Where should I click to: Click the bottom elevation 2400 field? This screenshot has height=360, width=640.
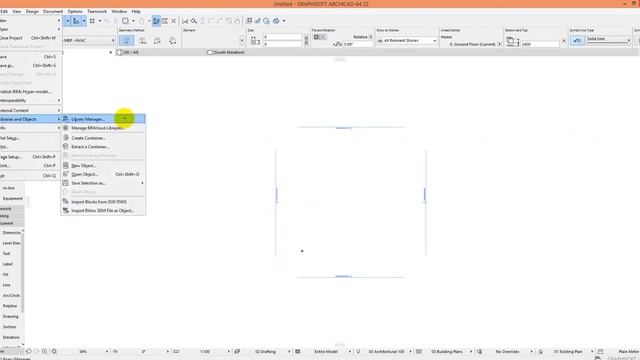[540, 44]
